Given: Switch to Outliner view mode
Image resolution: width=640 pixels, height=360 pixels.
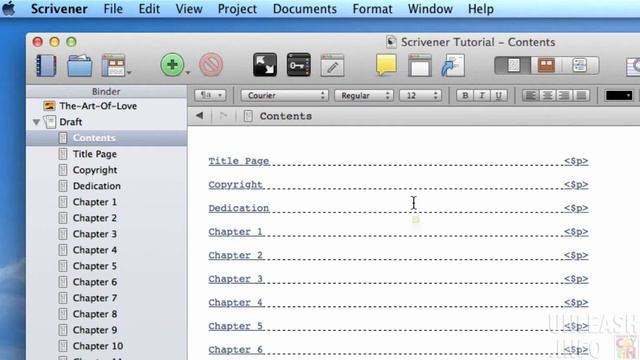Looking at the screenshot, I should [x=580, y=65].
